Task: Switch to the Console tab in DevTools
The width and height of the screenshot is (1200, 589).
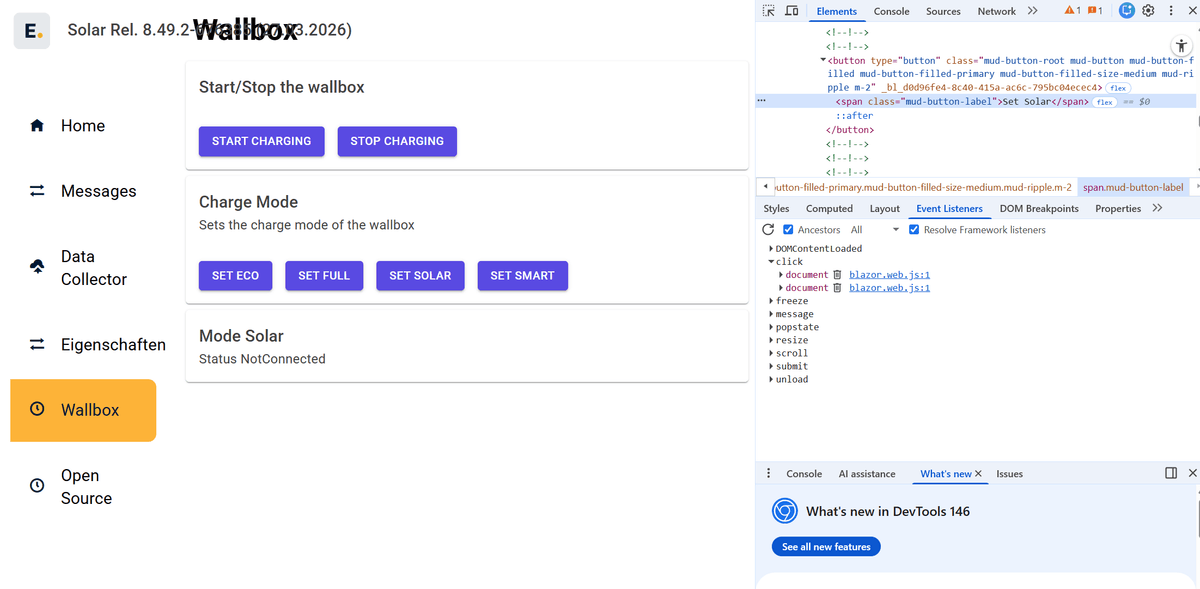Action: tap(890, 11)
